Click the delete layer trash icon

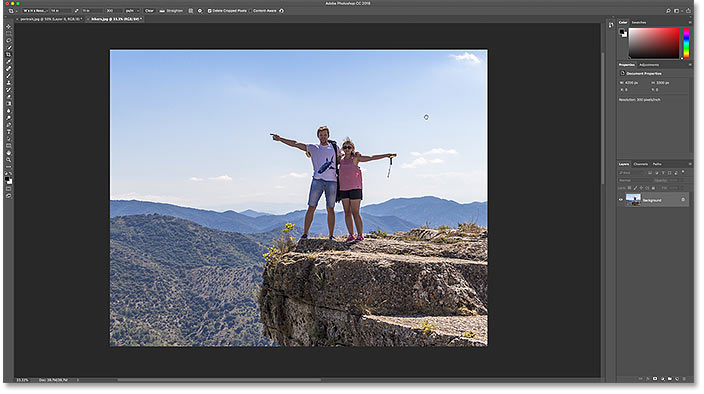[x=683, y=379]
